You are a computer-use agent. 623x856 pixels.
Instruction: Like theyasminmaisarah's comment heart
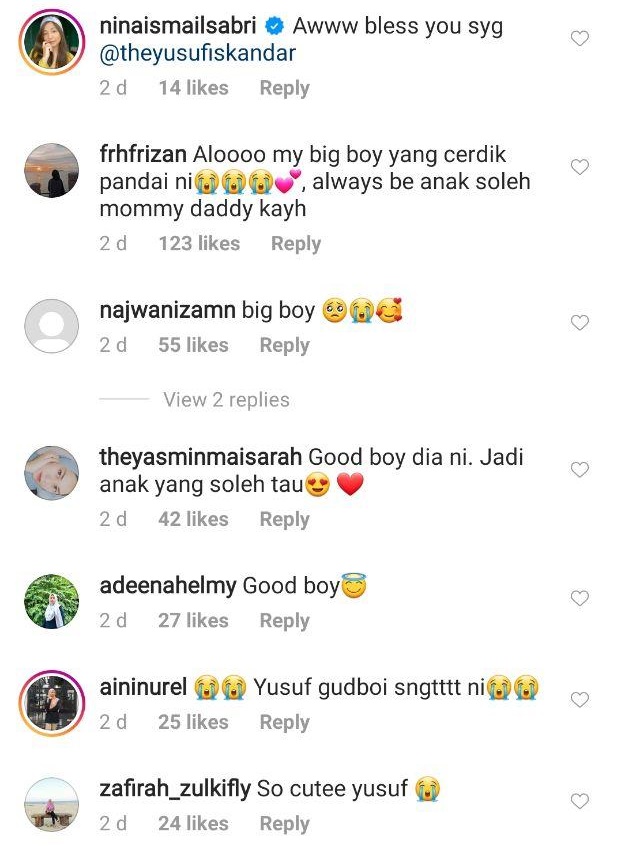coord(579,469)
